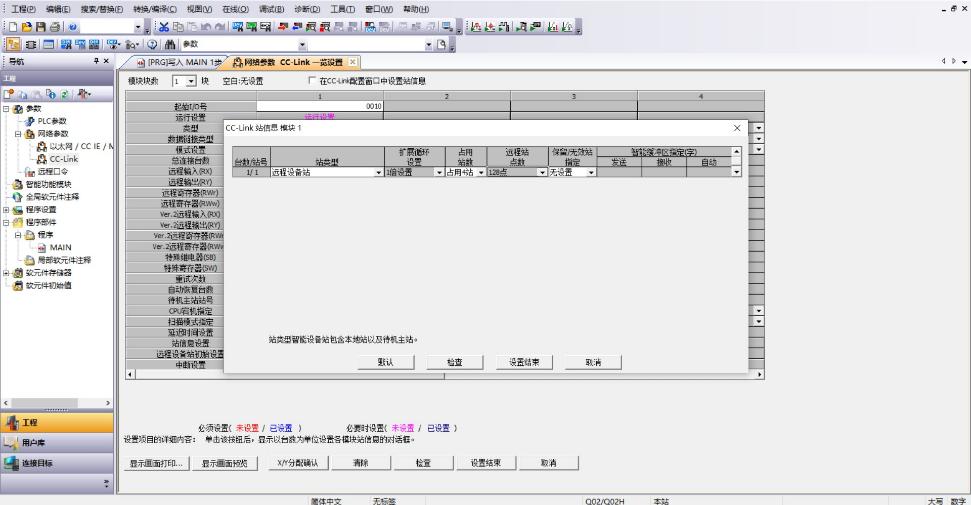Viewport: 971px width, 505px height.
Task: Open the 模块块数 dropdown
Action: click(x=191, y=81)
